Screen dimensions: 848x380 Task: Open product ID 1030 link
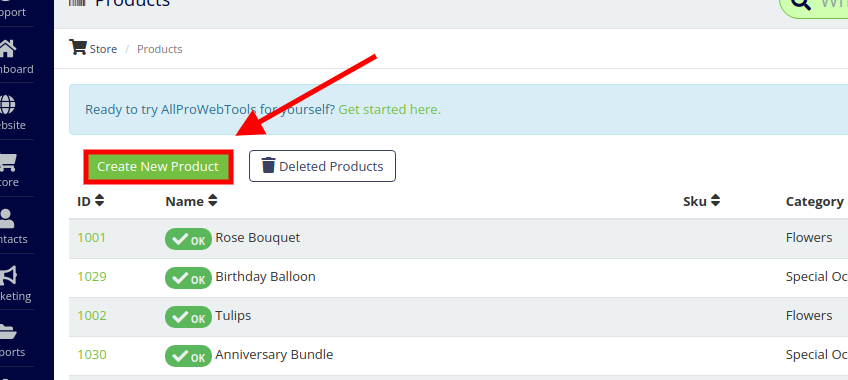point(92,355)
